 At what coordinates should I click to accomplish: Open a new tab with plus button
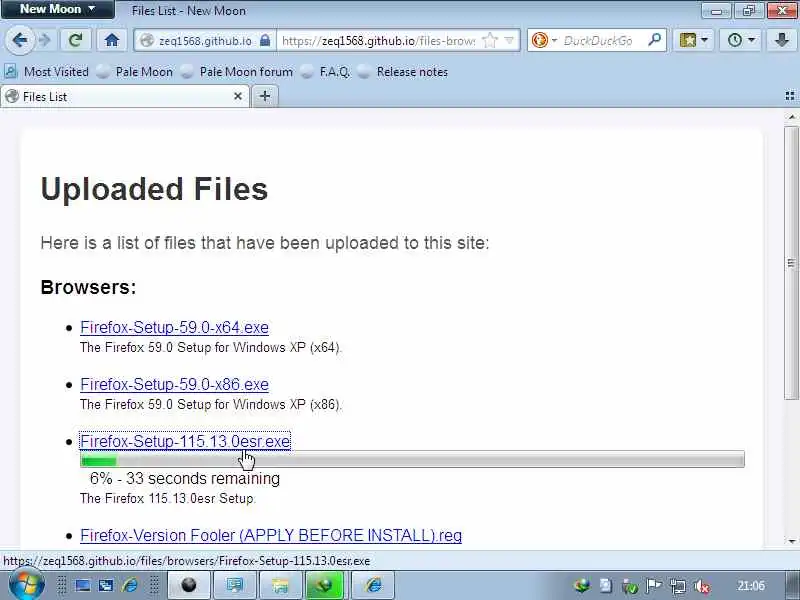pos(265,96)
